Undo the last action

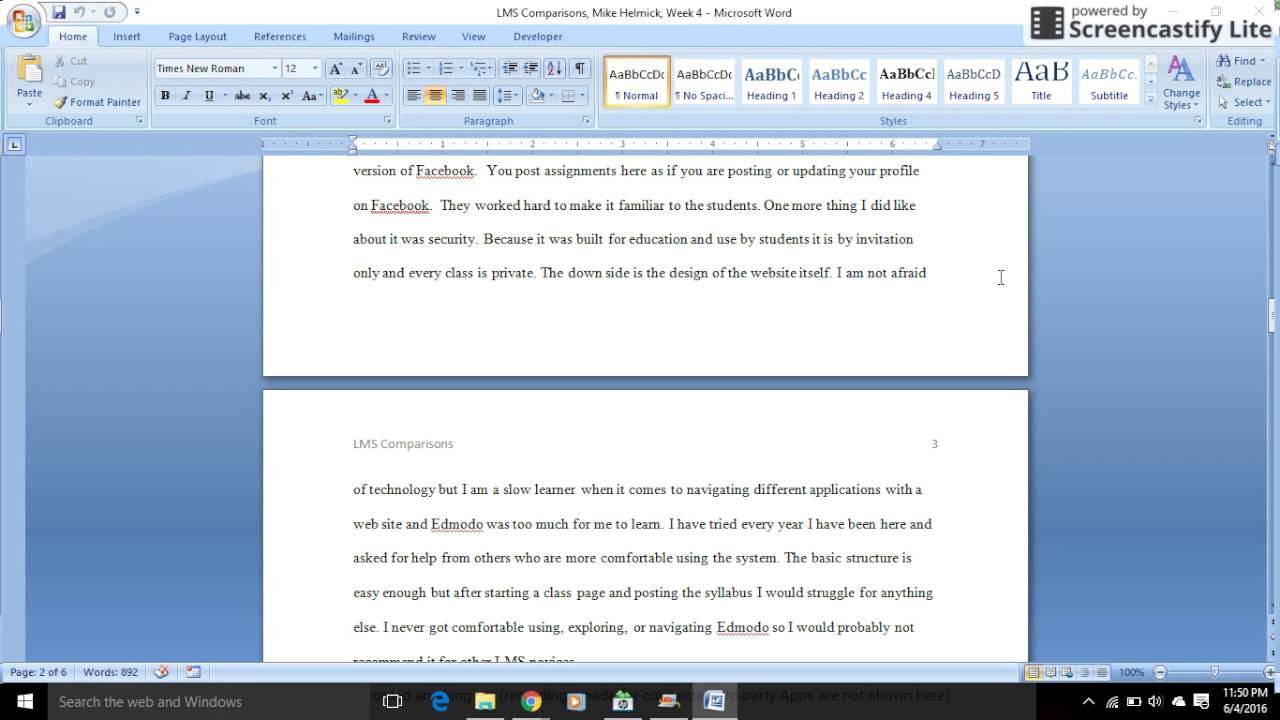pyautogui.click(x=79, y=12)
